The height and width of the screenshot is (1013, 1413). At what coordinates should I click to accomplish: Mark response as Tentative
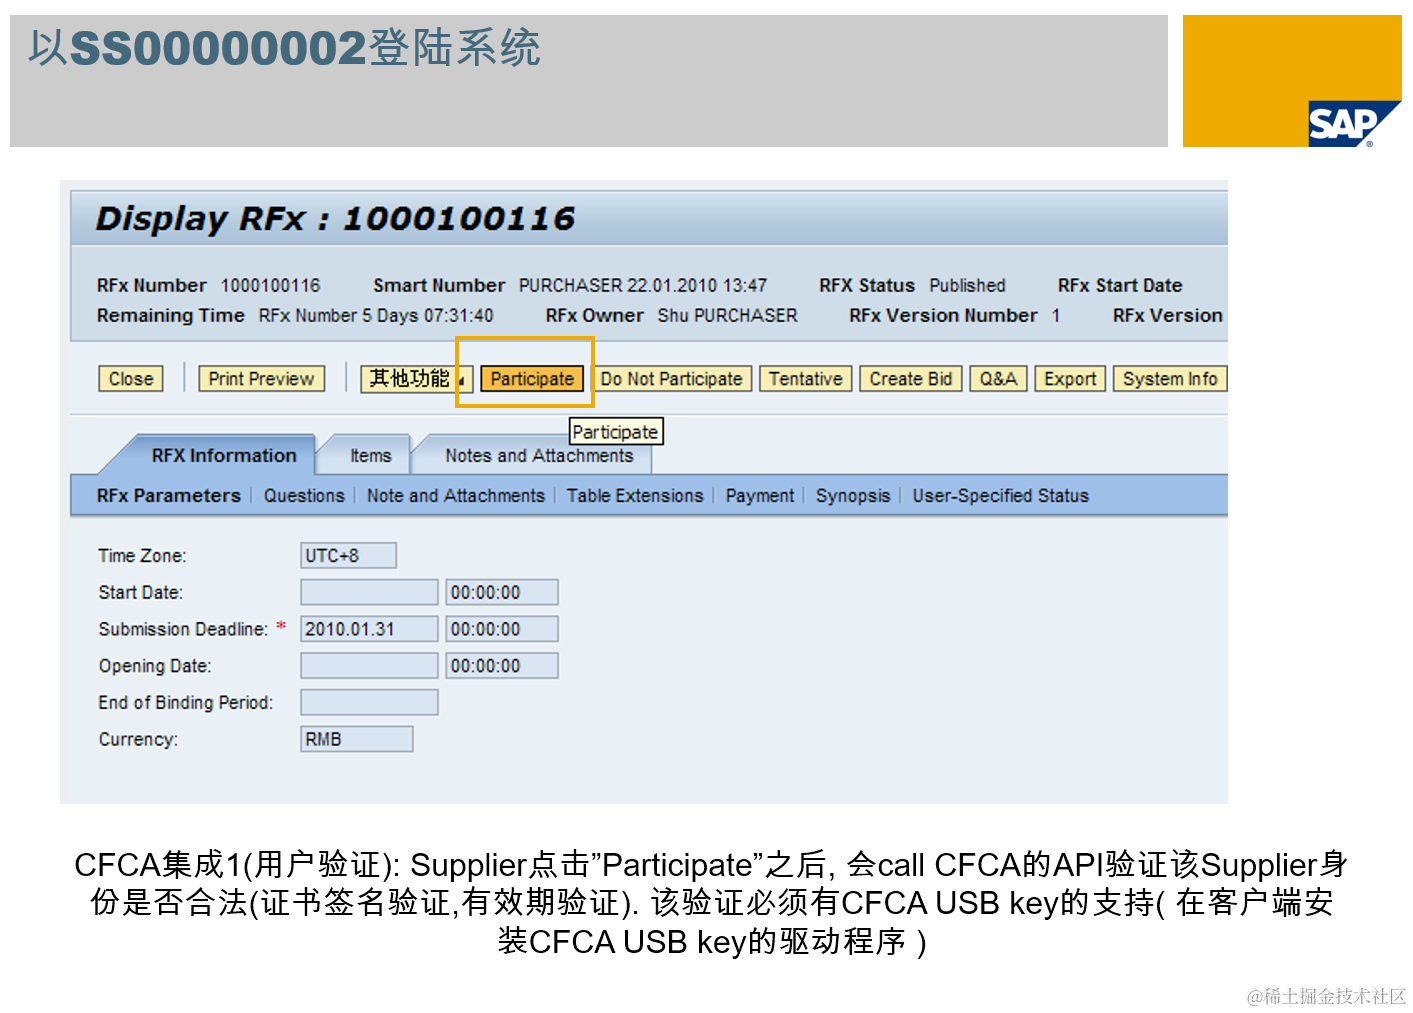tap(806, 379)
